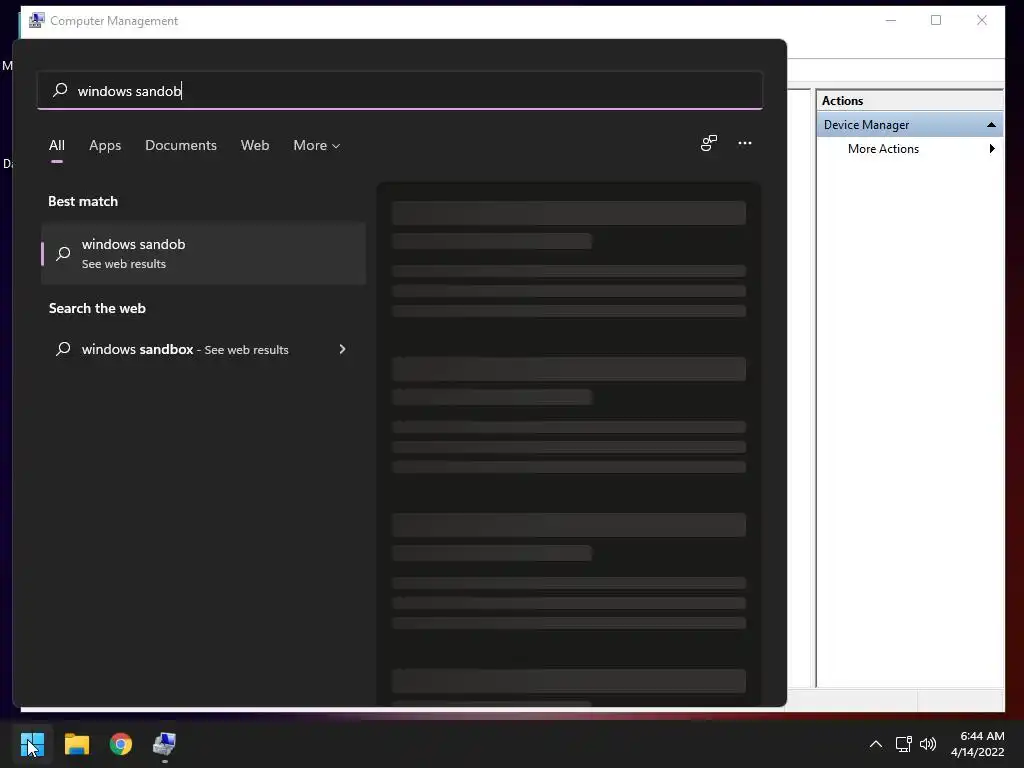Expand the More filters dropdown
Image resolution: width=1024 pixels, height=768 pixels.
click(317, 145)
